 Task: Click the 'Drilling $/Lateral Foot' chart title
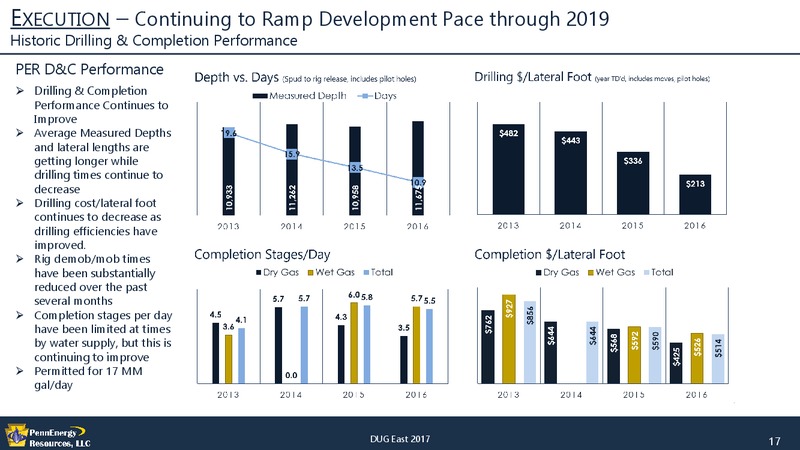coord(533,77)
